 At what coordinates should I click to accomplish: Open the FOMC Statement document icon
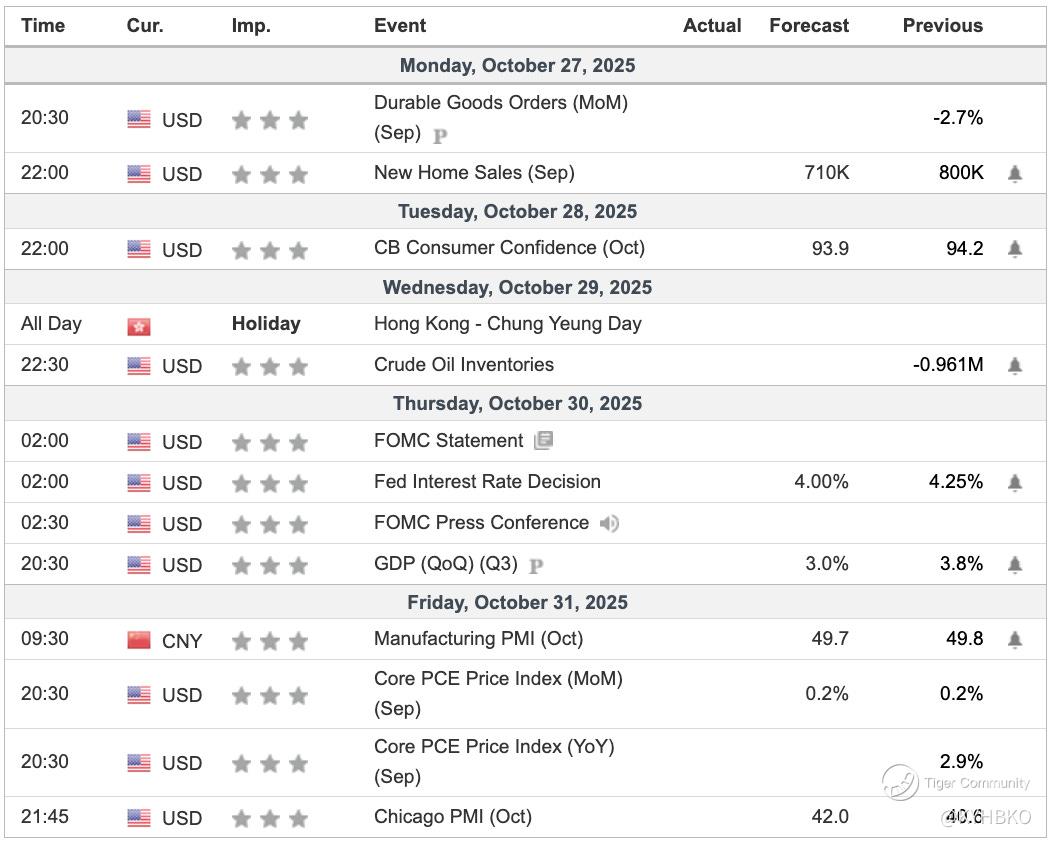click(543, 441)
